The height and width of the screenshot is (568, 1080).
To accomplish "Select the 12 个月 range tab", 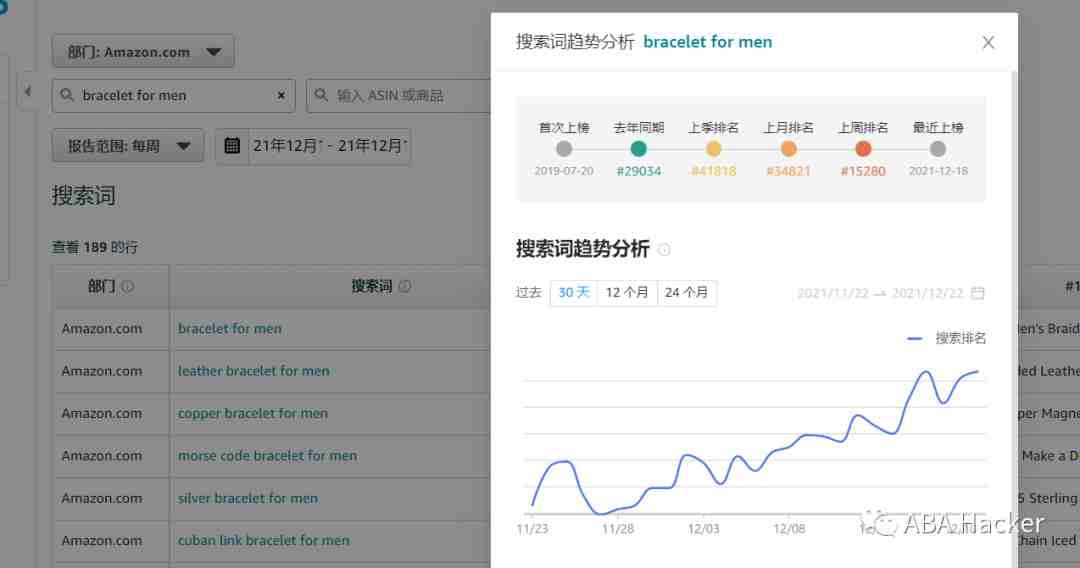I will coord(627,293).
